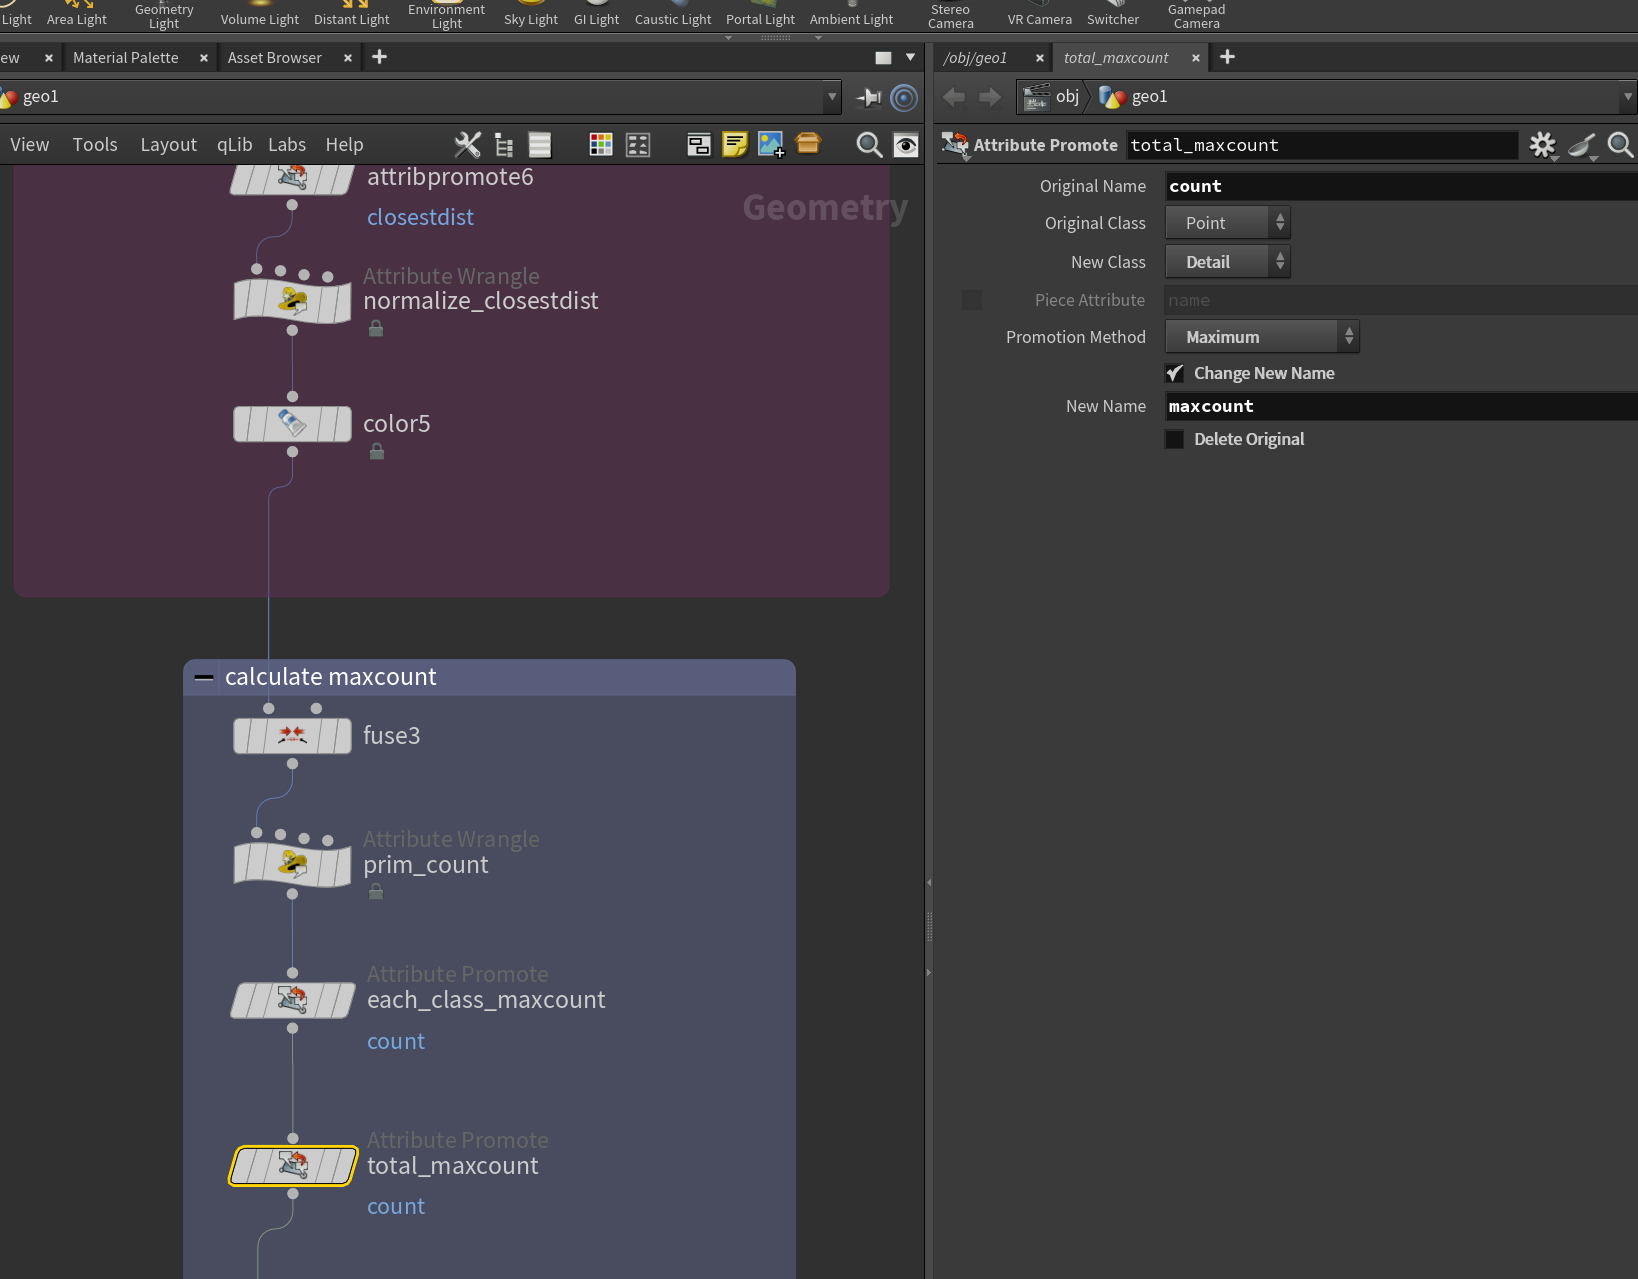This screenshot has height=1279, width=1638.
Task: Open the network editor search magnifier
Action: click(x=869, y=145)
